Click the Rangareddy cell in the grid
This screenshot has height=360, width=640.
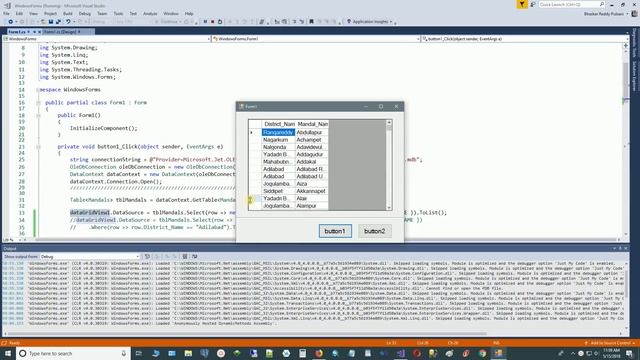point(278,132)
